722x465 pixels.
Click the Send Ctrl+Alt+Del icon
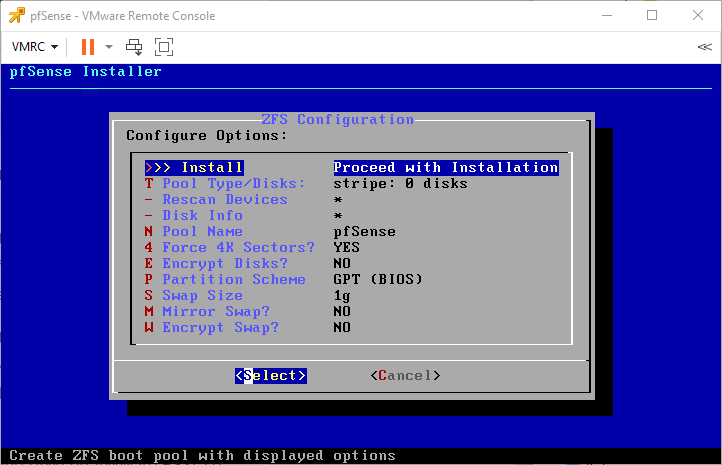coord(134,47)
